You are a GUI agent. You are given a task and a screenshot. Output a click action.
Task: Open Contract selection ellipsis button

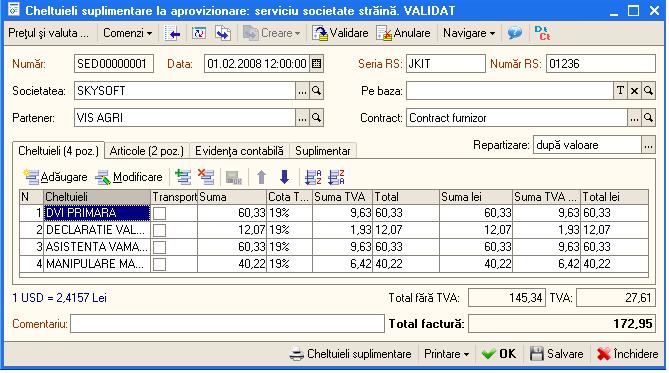coord(634,118)
